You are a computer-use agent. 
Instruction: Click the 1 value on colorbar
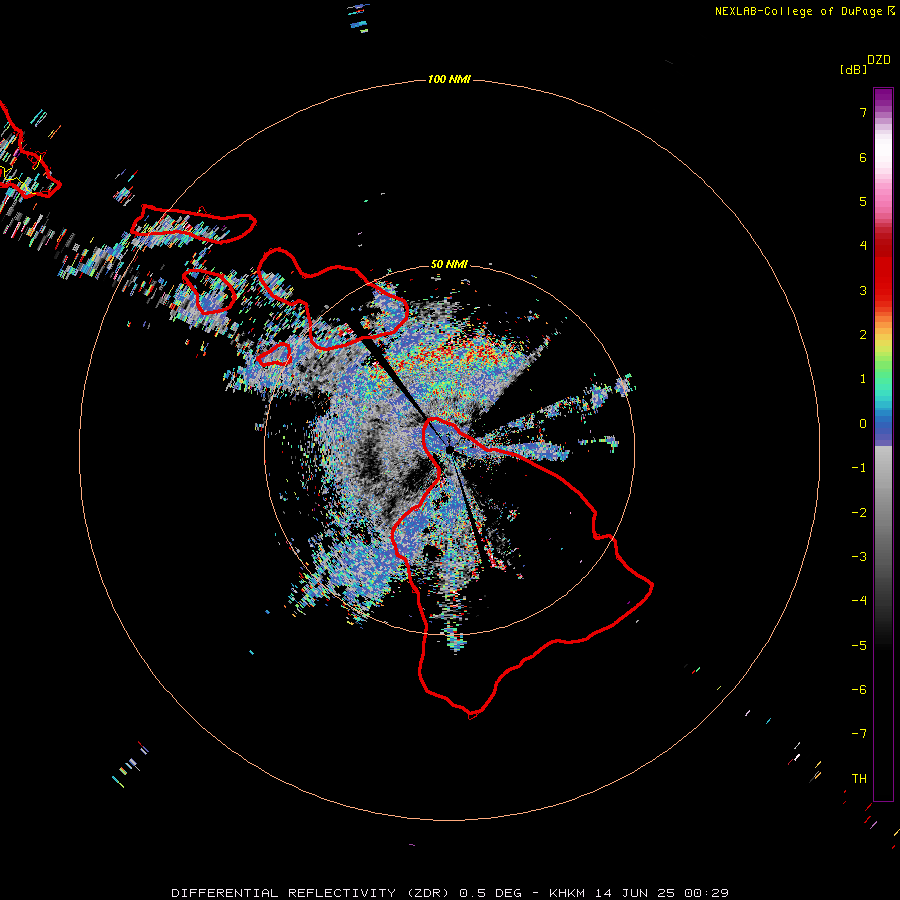(863, 379)
